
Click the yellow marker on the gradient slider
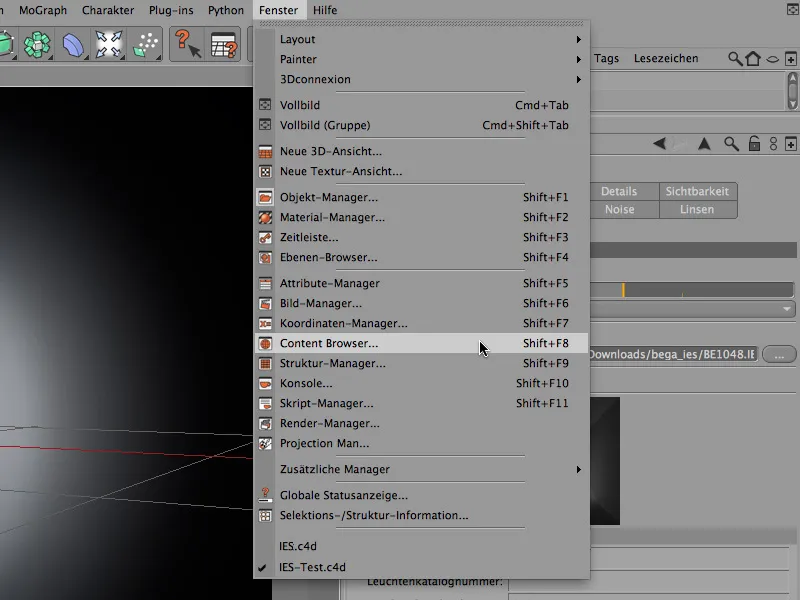point(623,289)
